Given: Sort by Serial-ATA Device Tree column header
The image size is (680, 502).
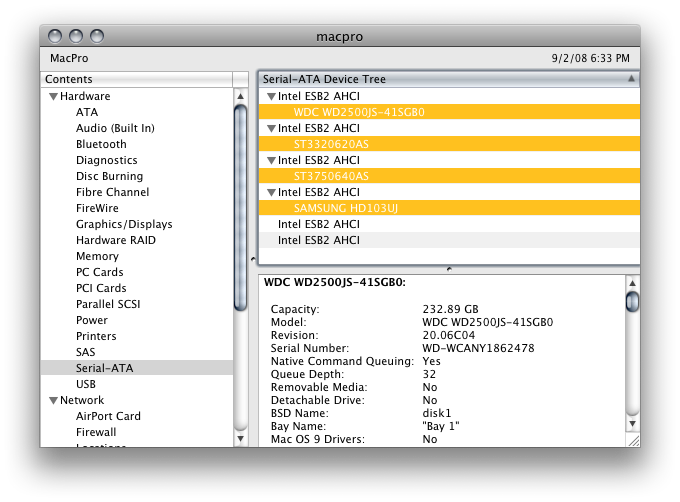Looking at the screenshot, I should 448,79.
